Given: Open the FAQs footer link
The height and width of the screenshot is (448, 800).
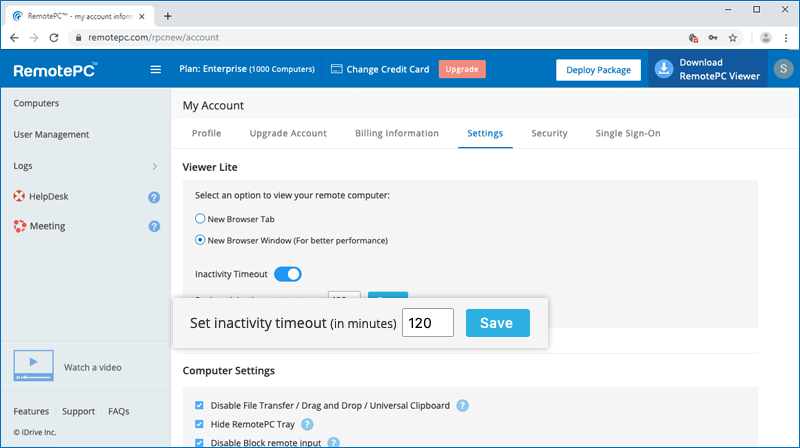Looking at the screenshot, I should tap(118, 411).
